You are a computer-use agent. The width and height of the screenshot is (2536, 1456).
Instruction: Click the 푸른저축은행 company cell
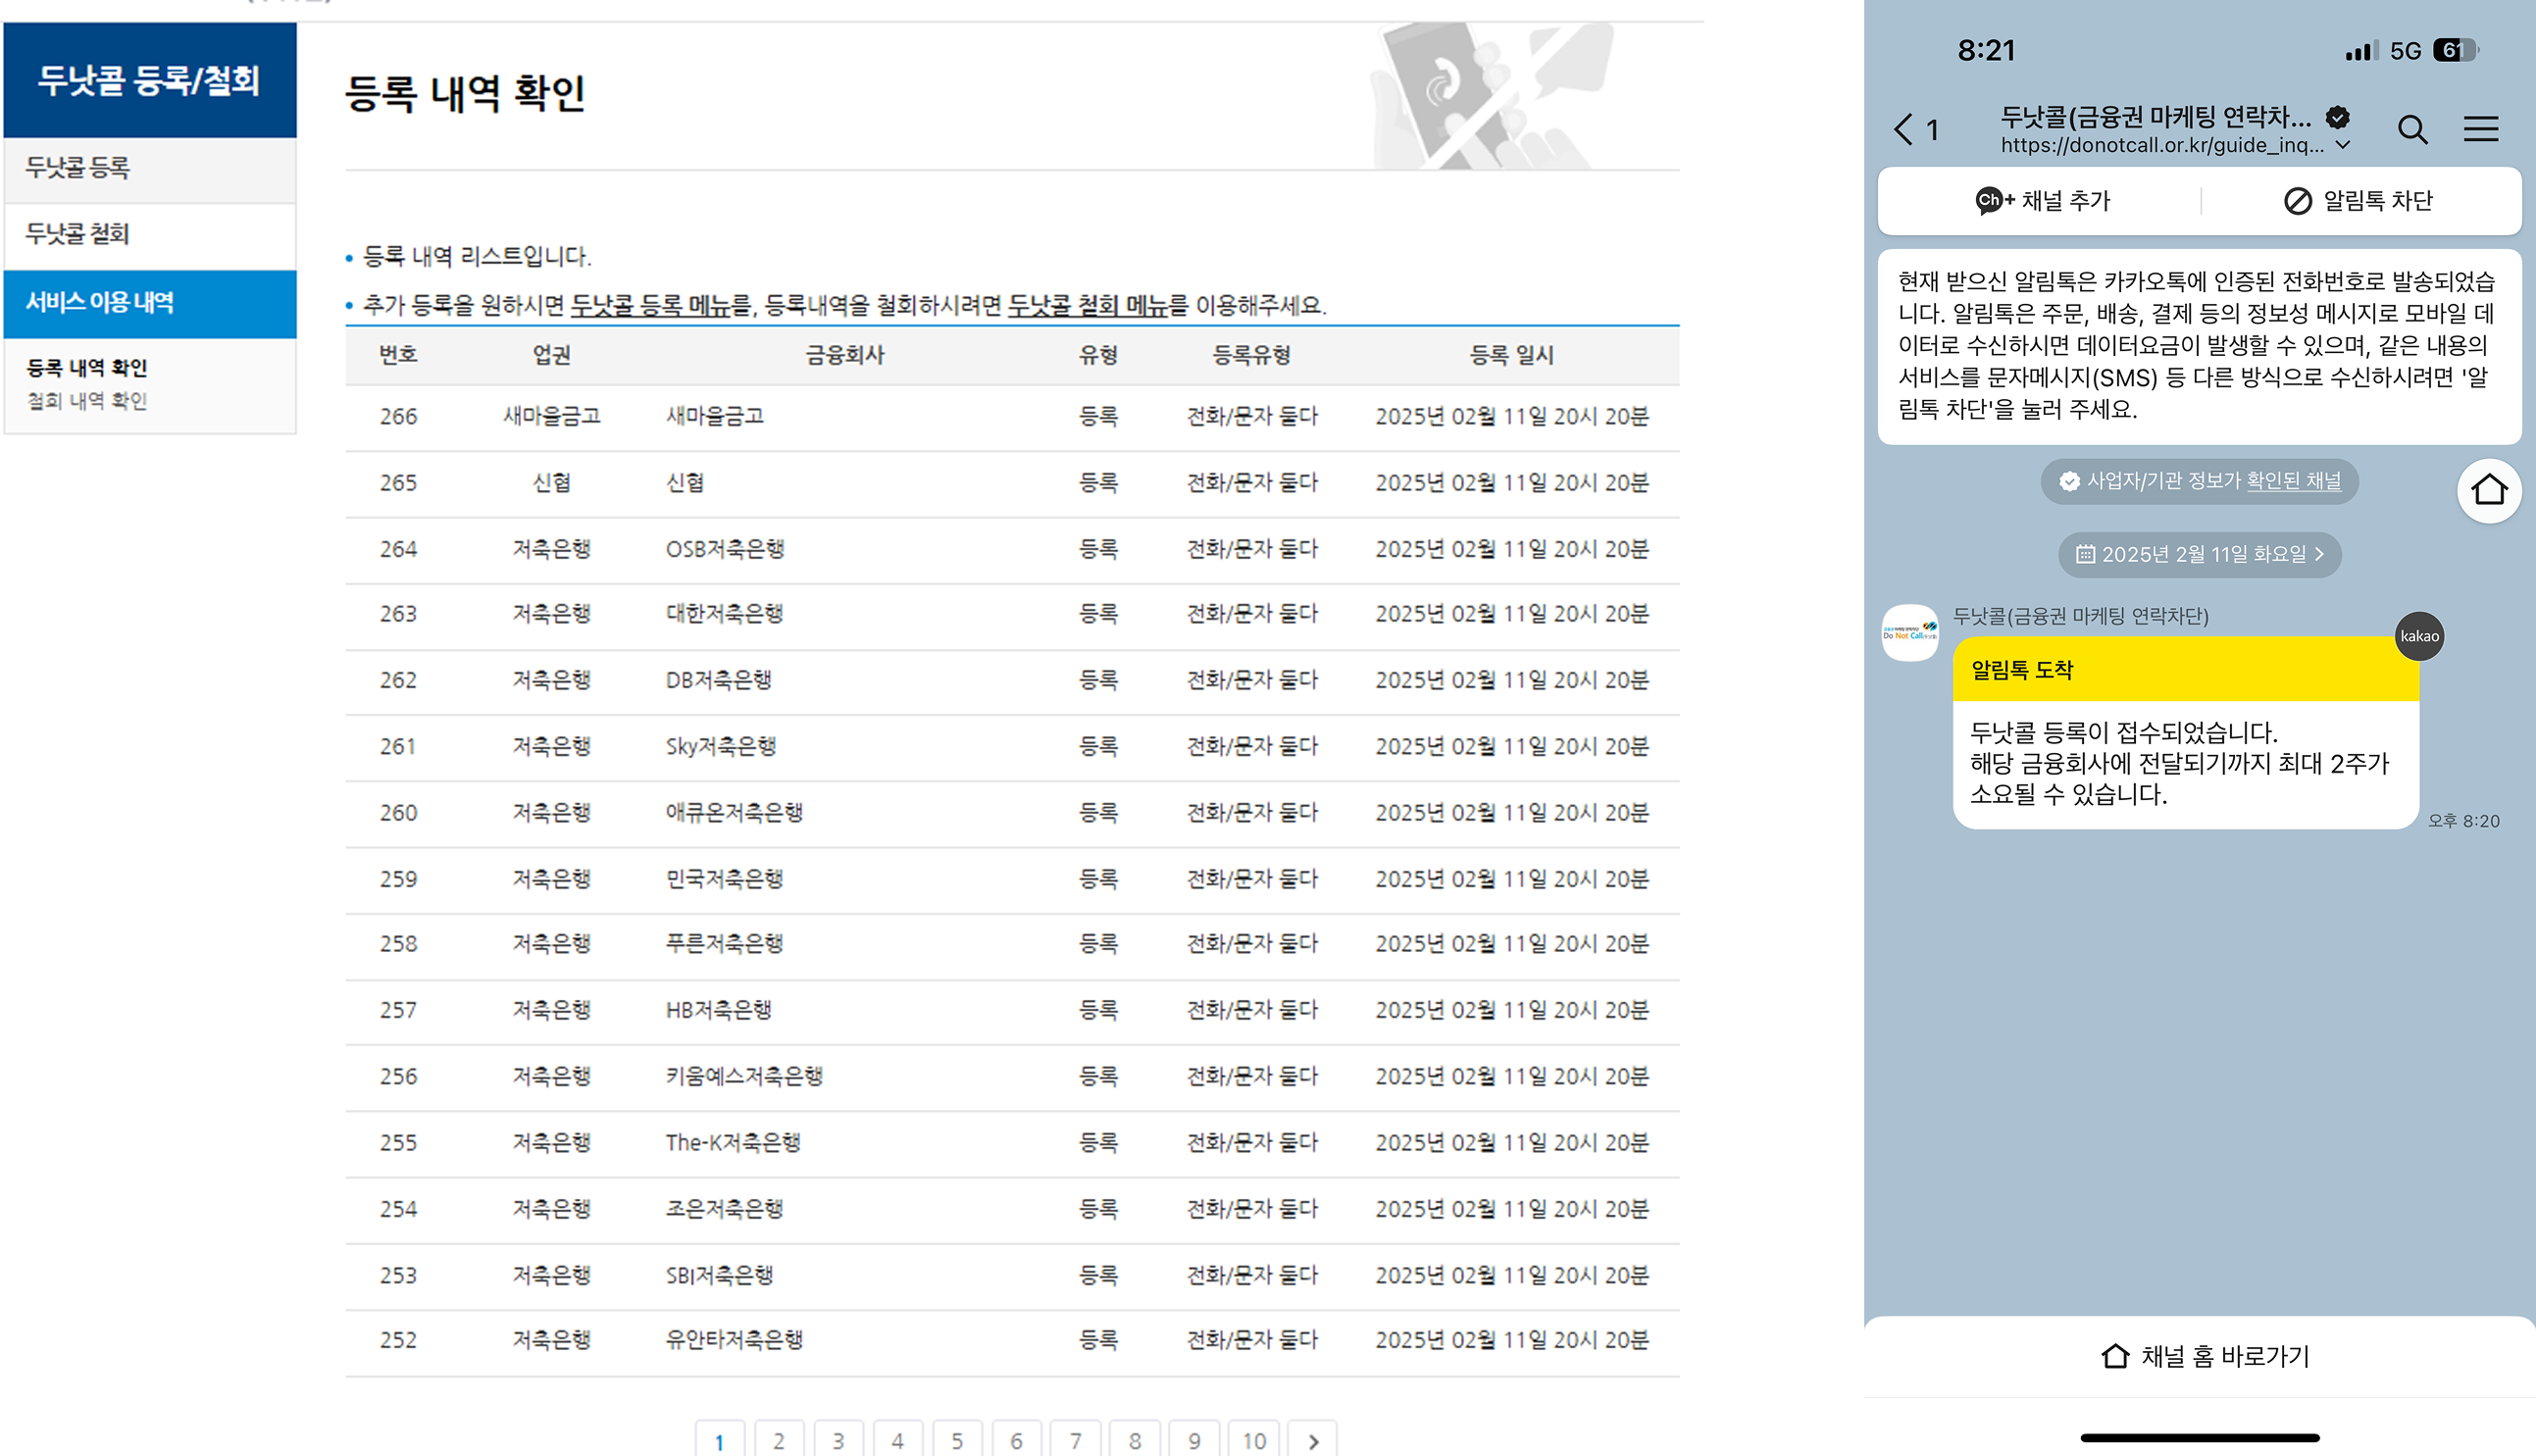tap(724, 943)
